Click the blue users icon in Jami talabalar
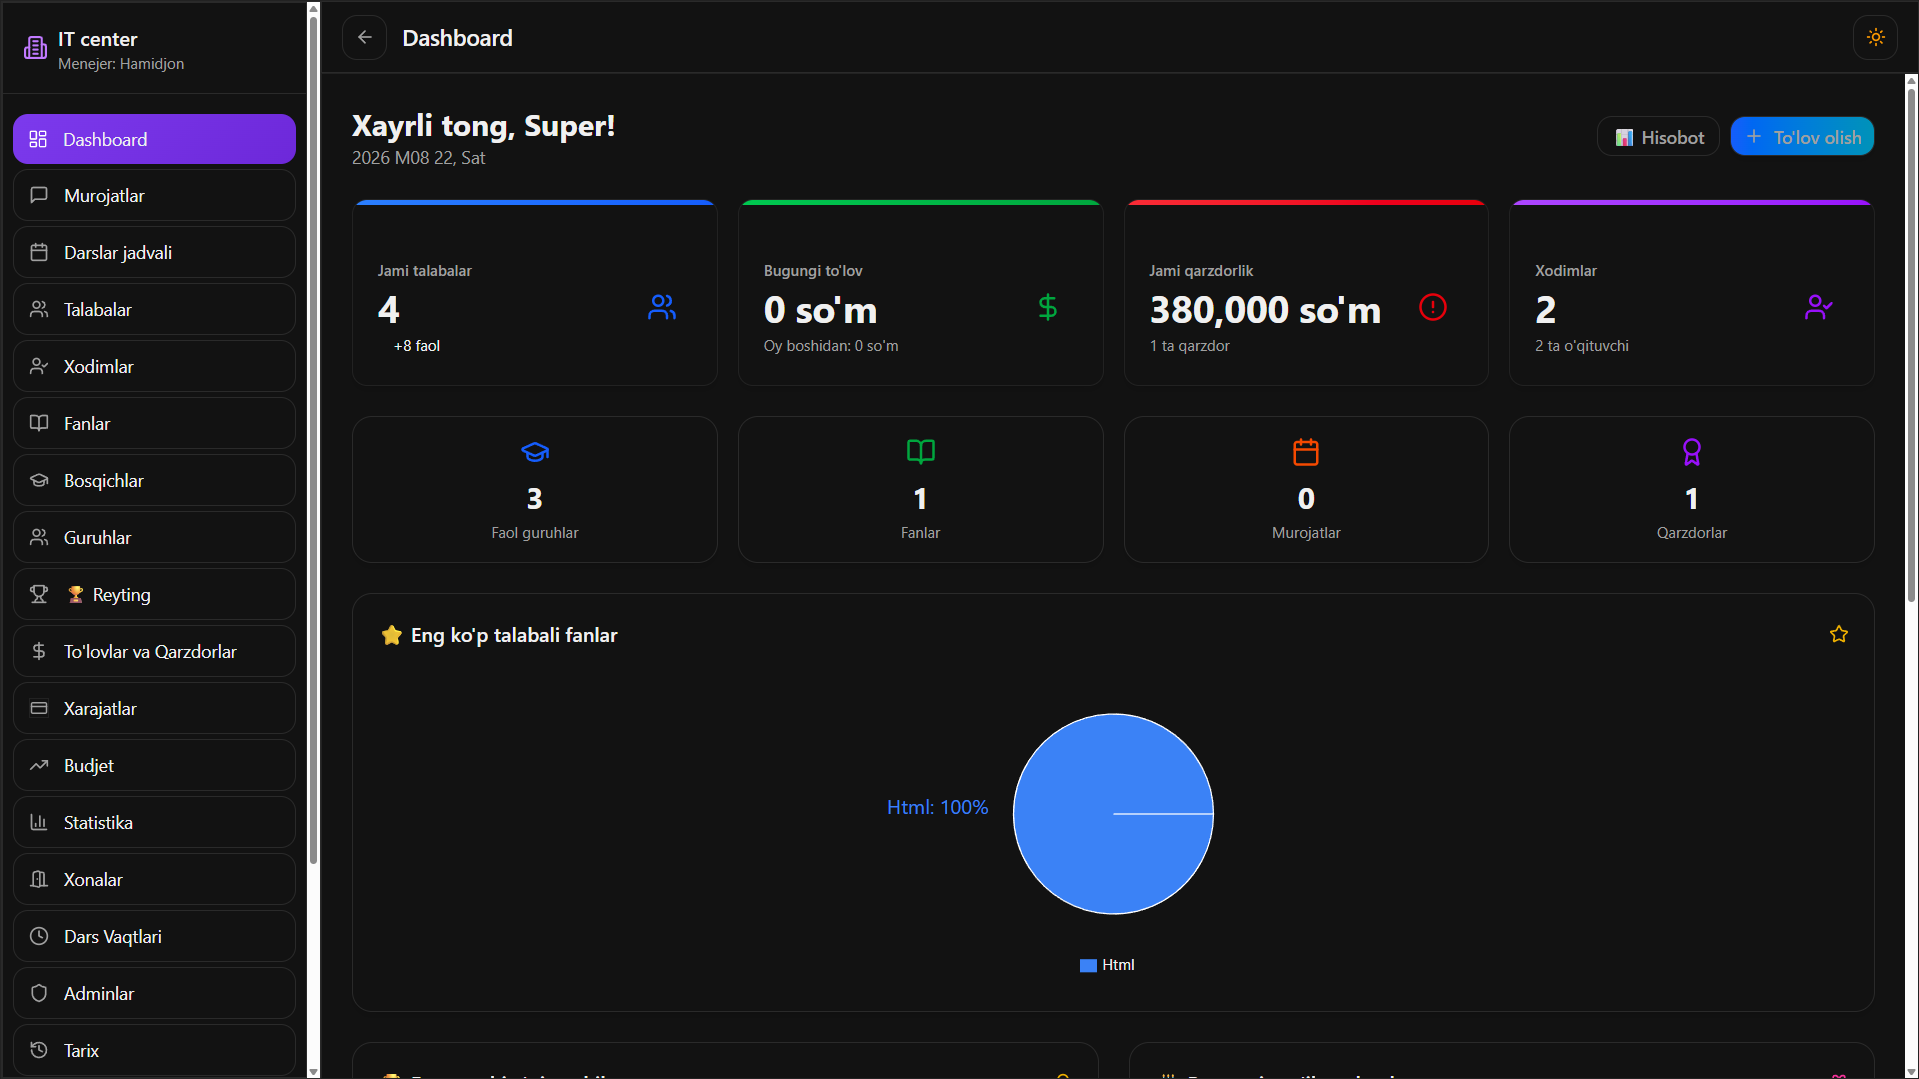1919x1079 pixels. coord(661,307)
